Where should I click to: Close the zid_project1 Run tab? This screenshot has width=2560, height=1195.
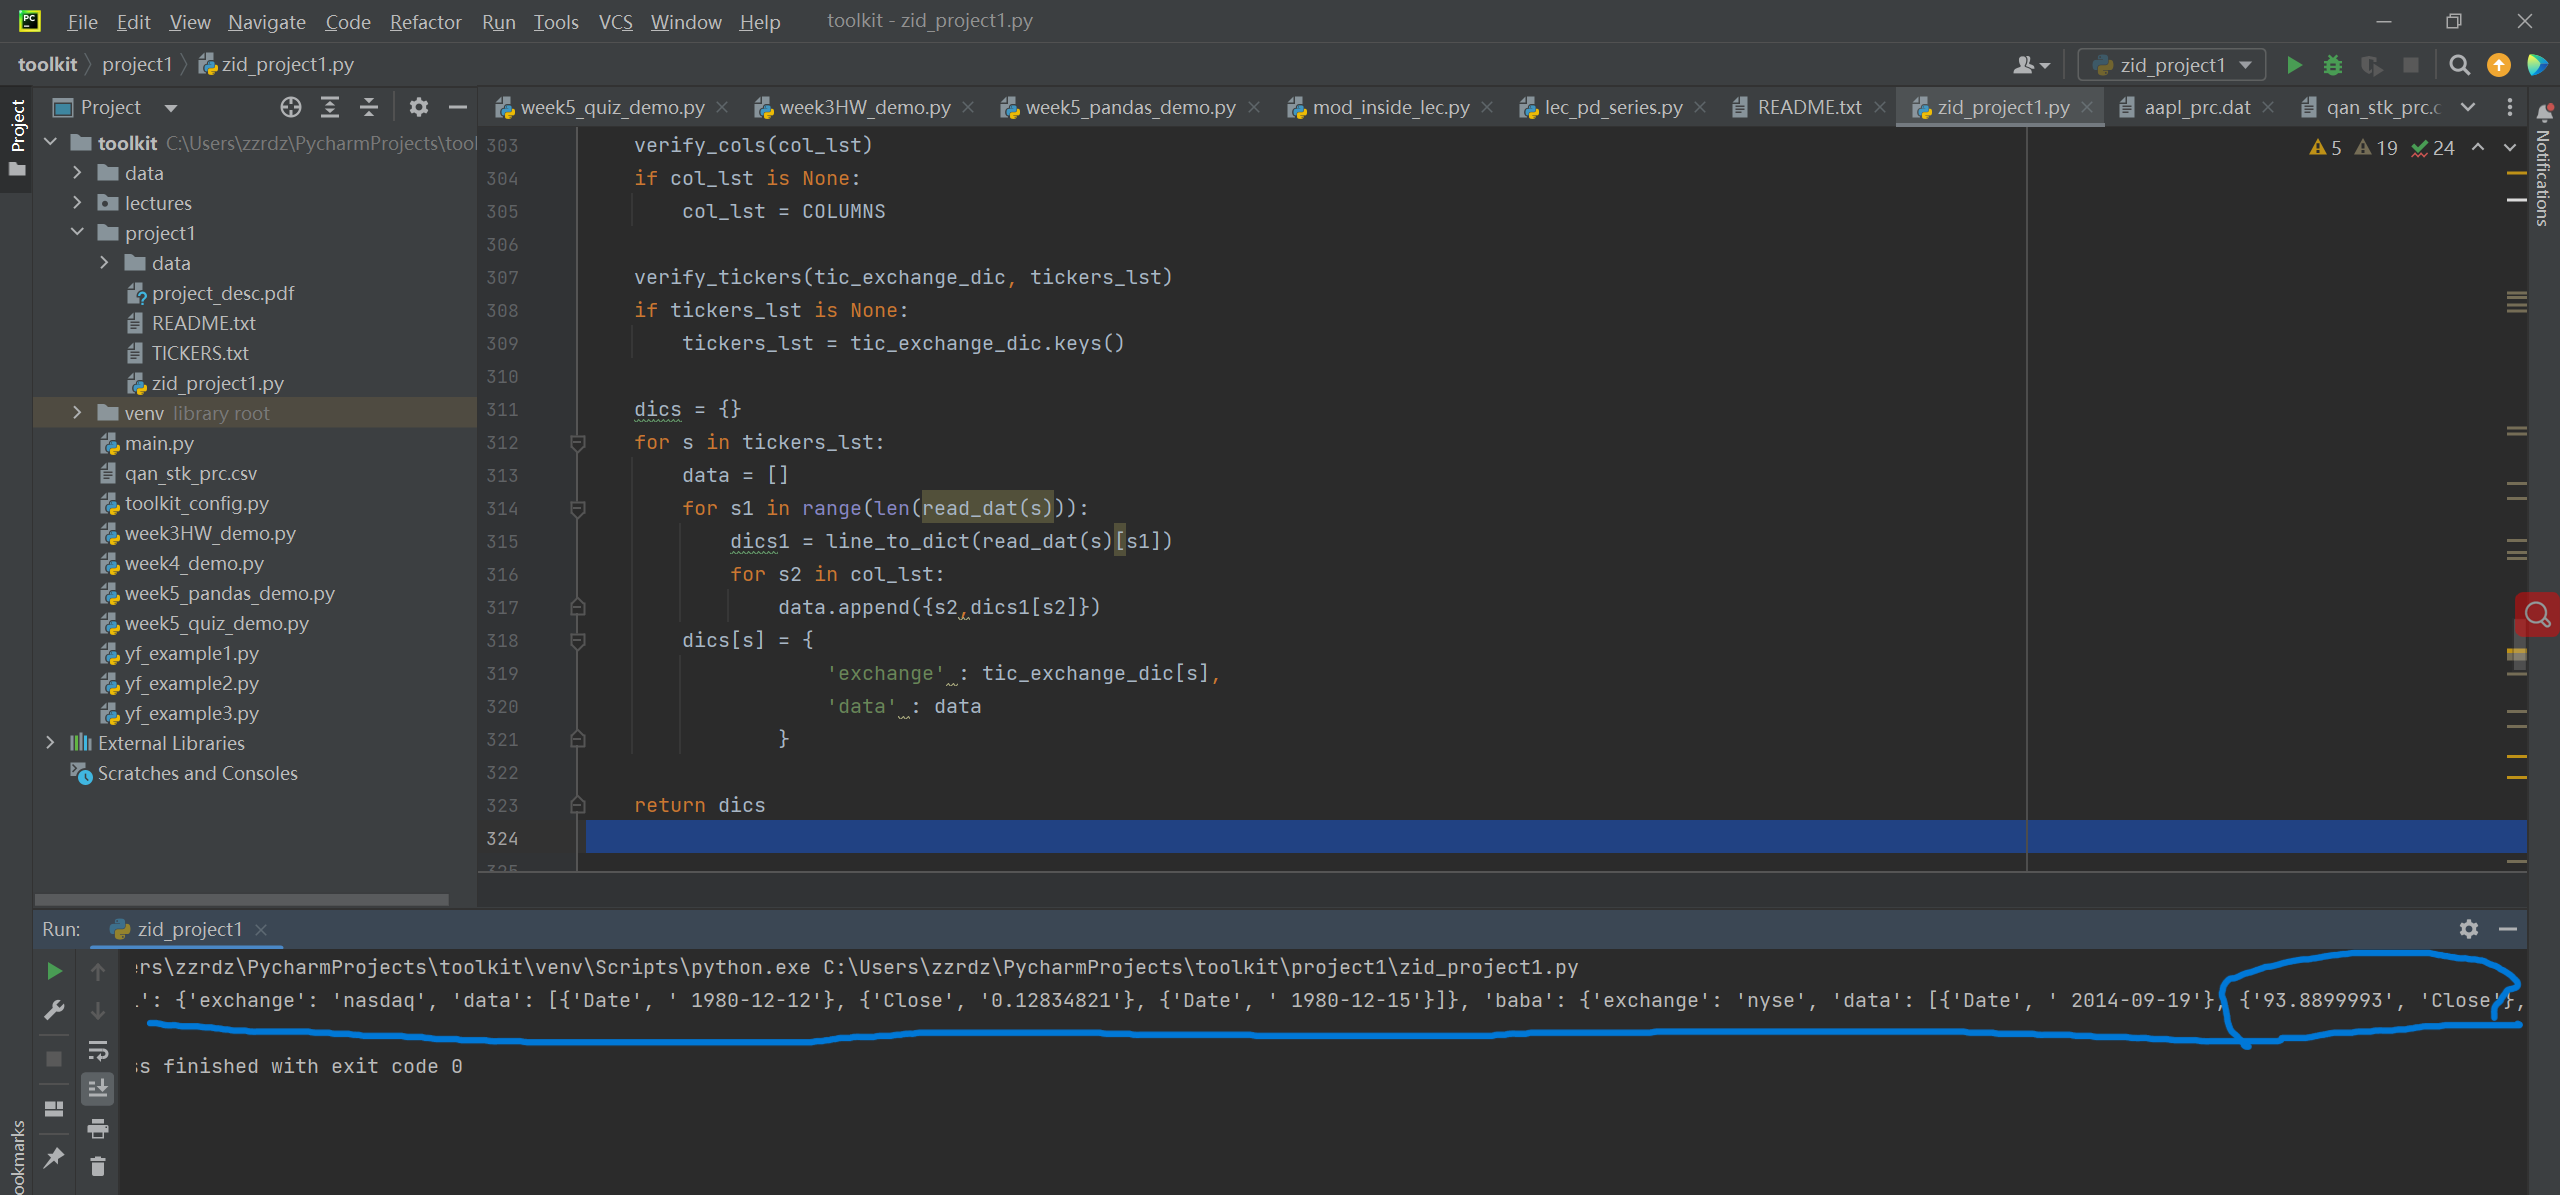[261, 930]
